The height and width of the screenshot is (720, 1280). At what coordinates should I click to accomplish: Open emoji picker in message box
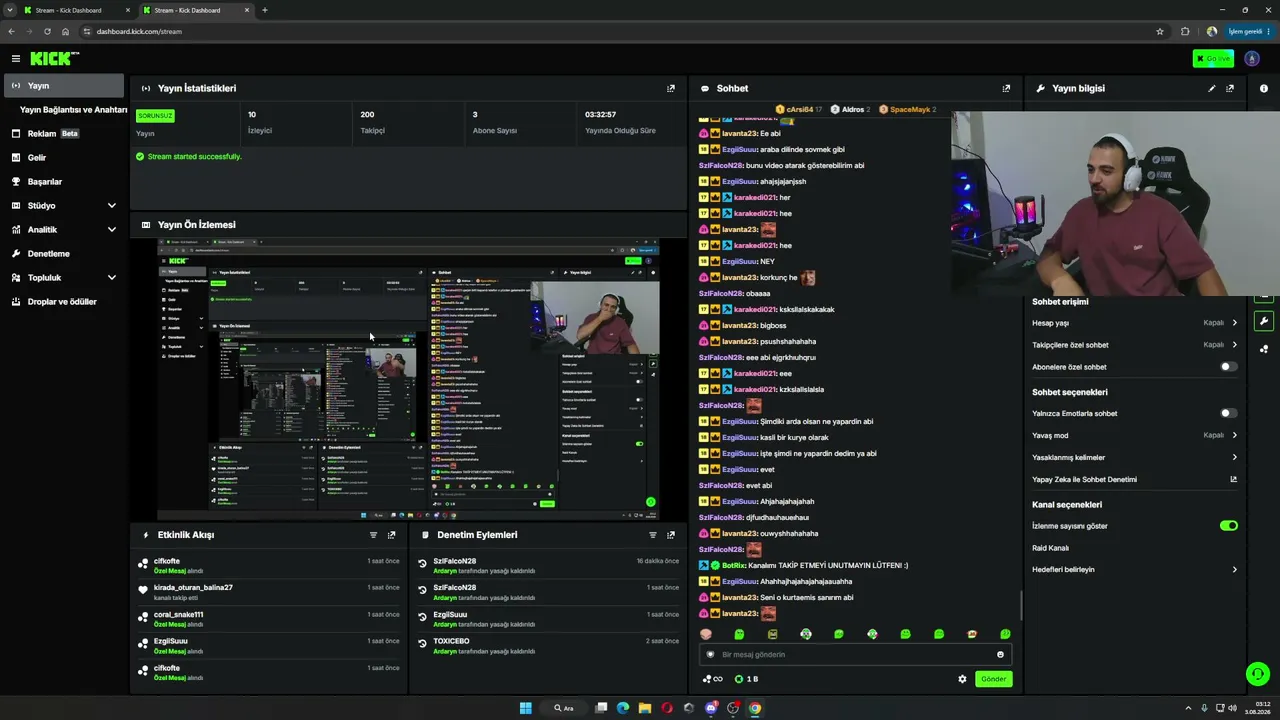tap(1000, 655)
